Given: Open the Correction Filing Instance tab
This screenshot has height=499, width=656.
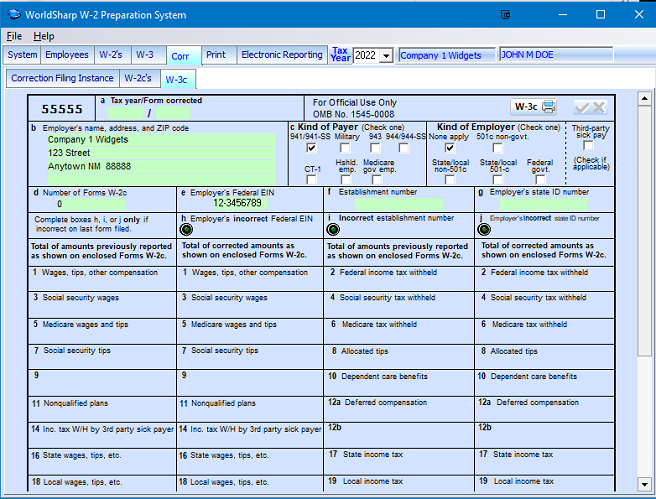Looking at the screenshot, I should pyautogui.click(x=62, y=78).
